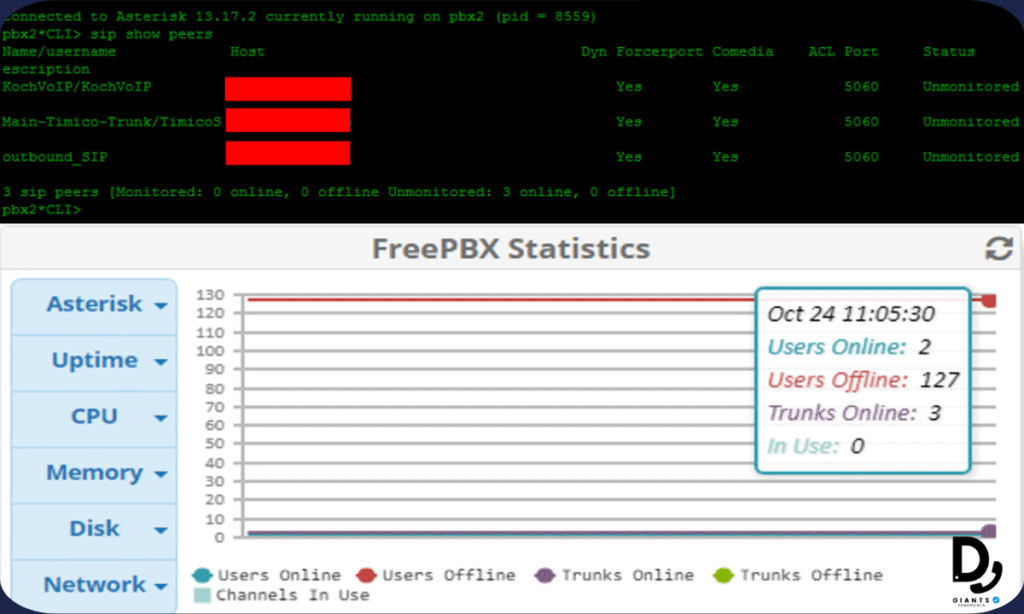Click the 'Users Offline: 127' tooltip line
Viewport: 1024px width, 614px height.
(x=863, y=380)
